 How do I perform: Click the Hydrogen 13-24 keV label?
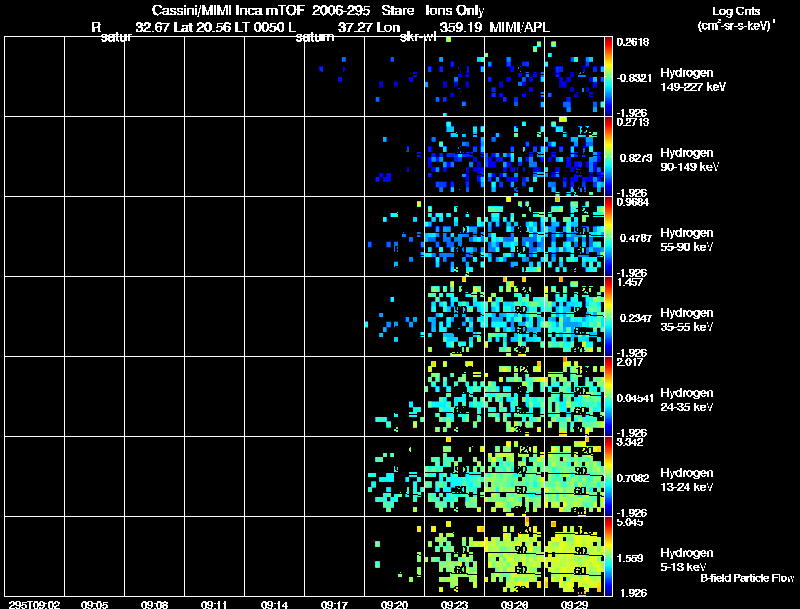pyautogui.click(x=687, y=480)
